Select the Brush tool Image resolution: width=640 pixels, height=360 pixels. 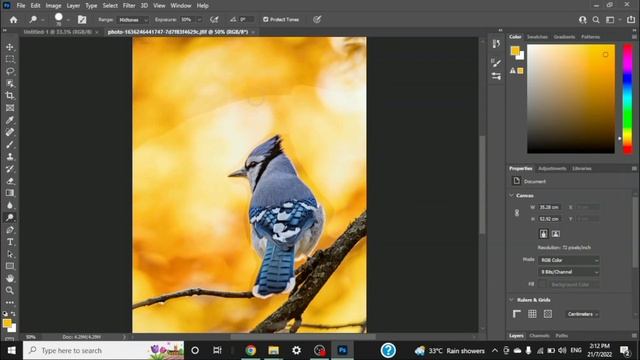[x=10, y=144]
